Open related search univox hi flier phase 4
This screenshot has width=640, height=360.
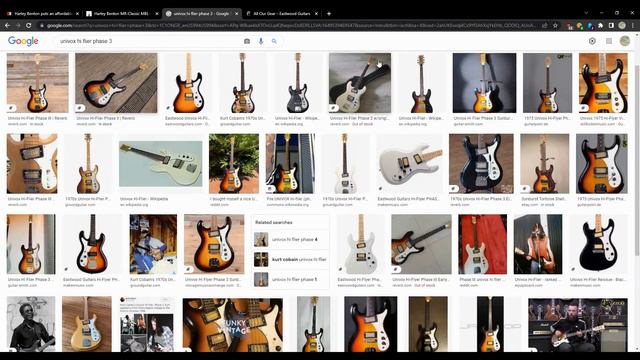[x=291, y=239]
